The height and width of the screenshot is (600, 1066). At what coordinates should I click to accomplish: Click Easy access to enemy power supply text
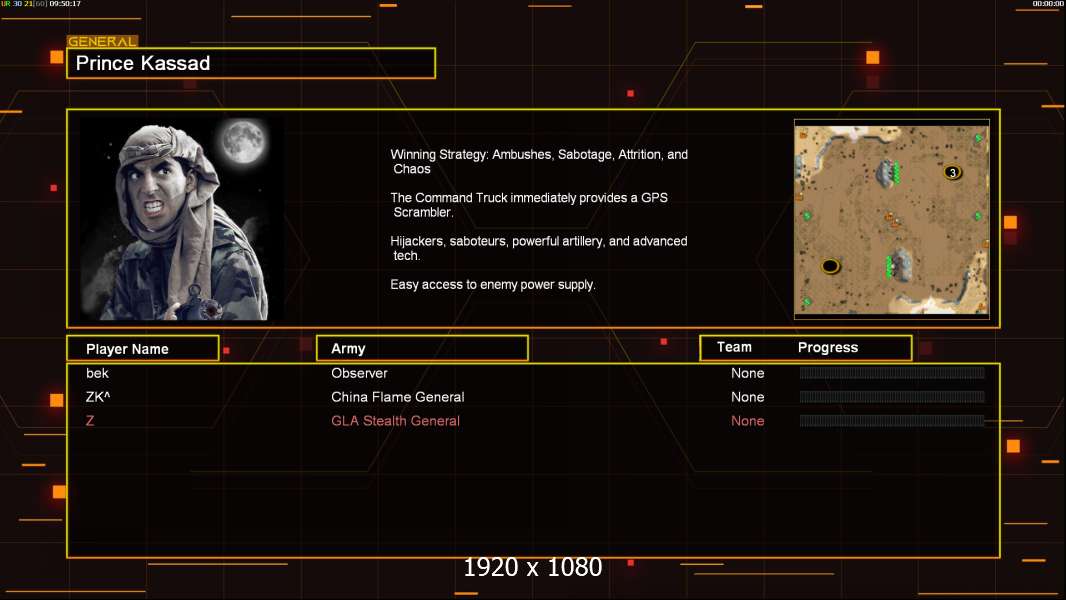coord(492,285)
